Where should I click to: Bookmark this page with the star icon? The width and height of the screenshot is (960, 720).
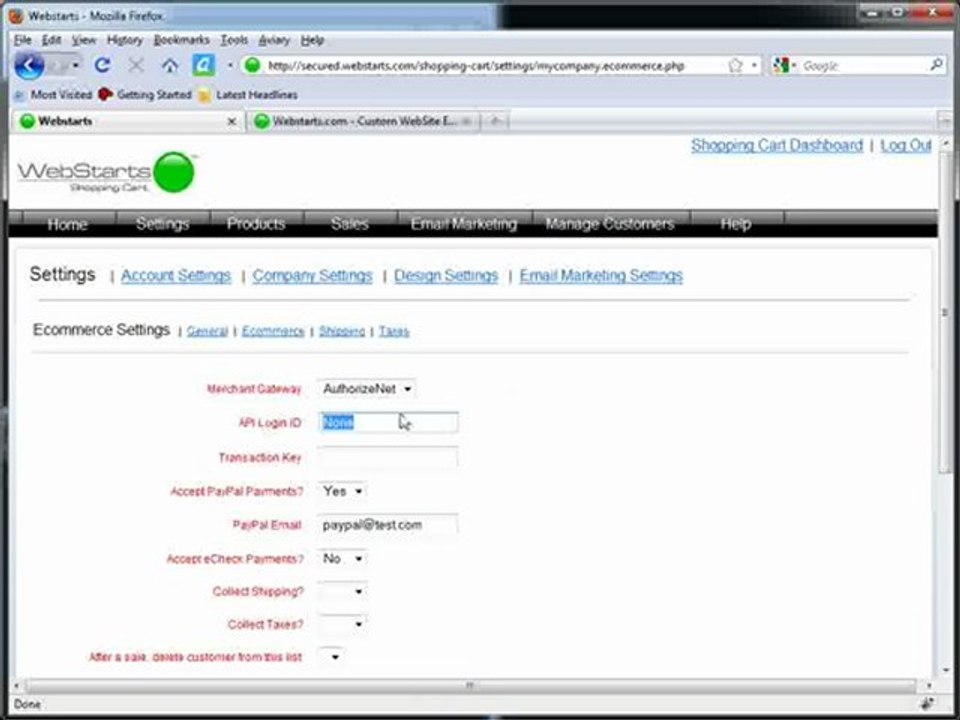pyautogui.click(x=735, y=65)
